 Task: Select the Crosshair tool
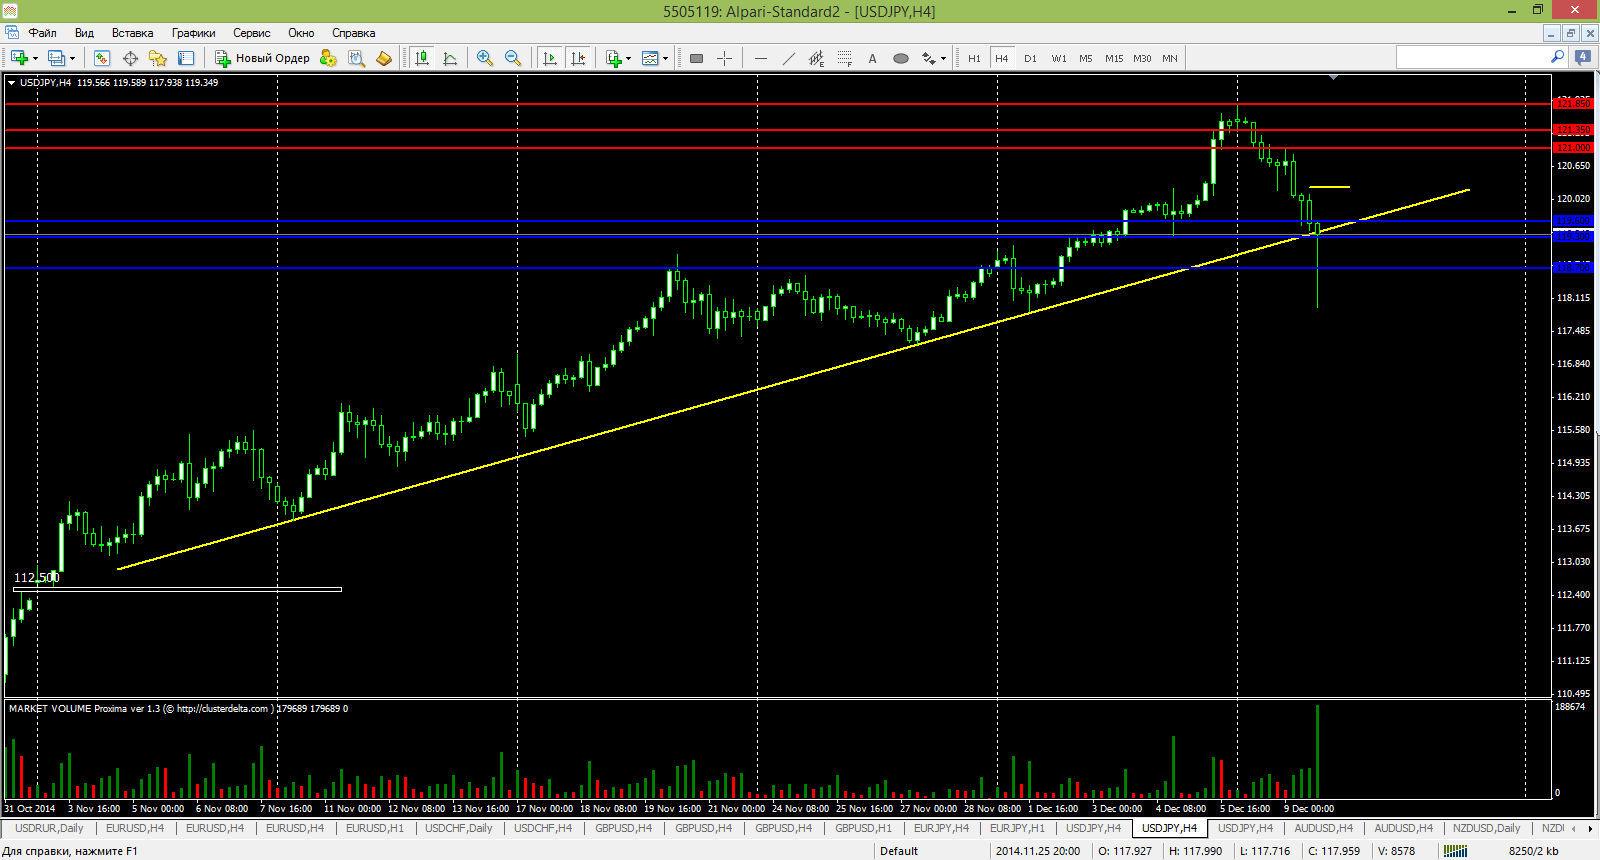[x=725, y=58]
